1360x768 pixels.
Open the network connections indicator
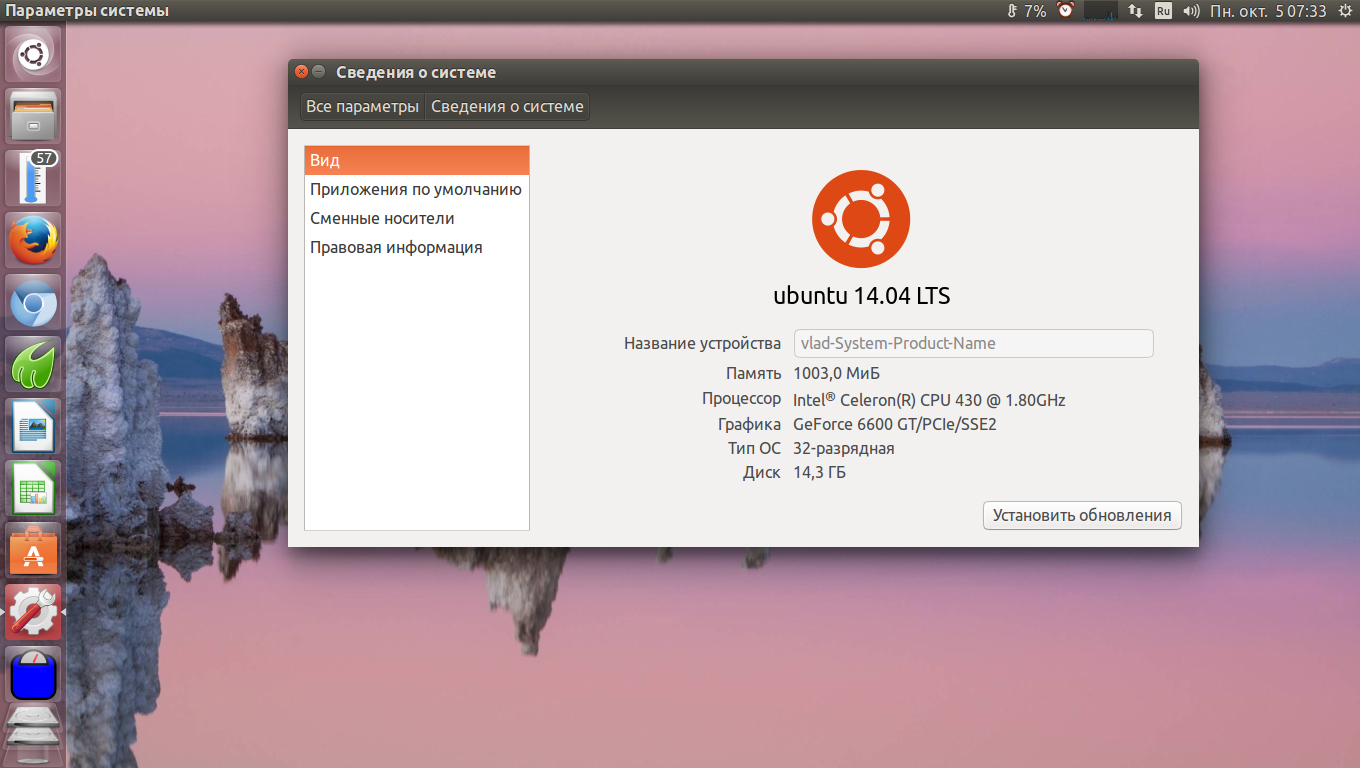[1135, 11]
